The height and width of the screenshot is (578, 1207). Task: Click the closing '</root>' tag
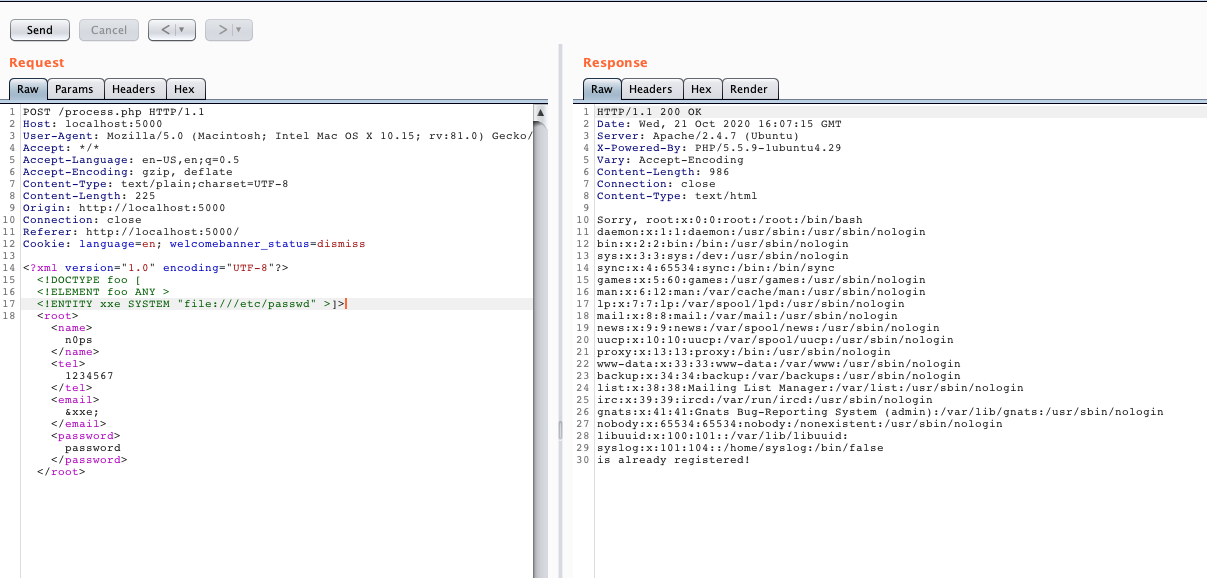click(61, 472)
